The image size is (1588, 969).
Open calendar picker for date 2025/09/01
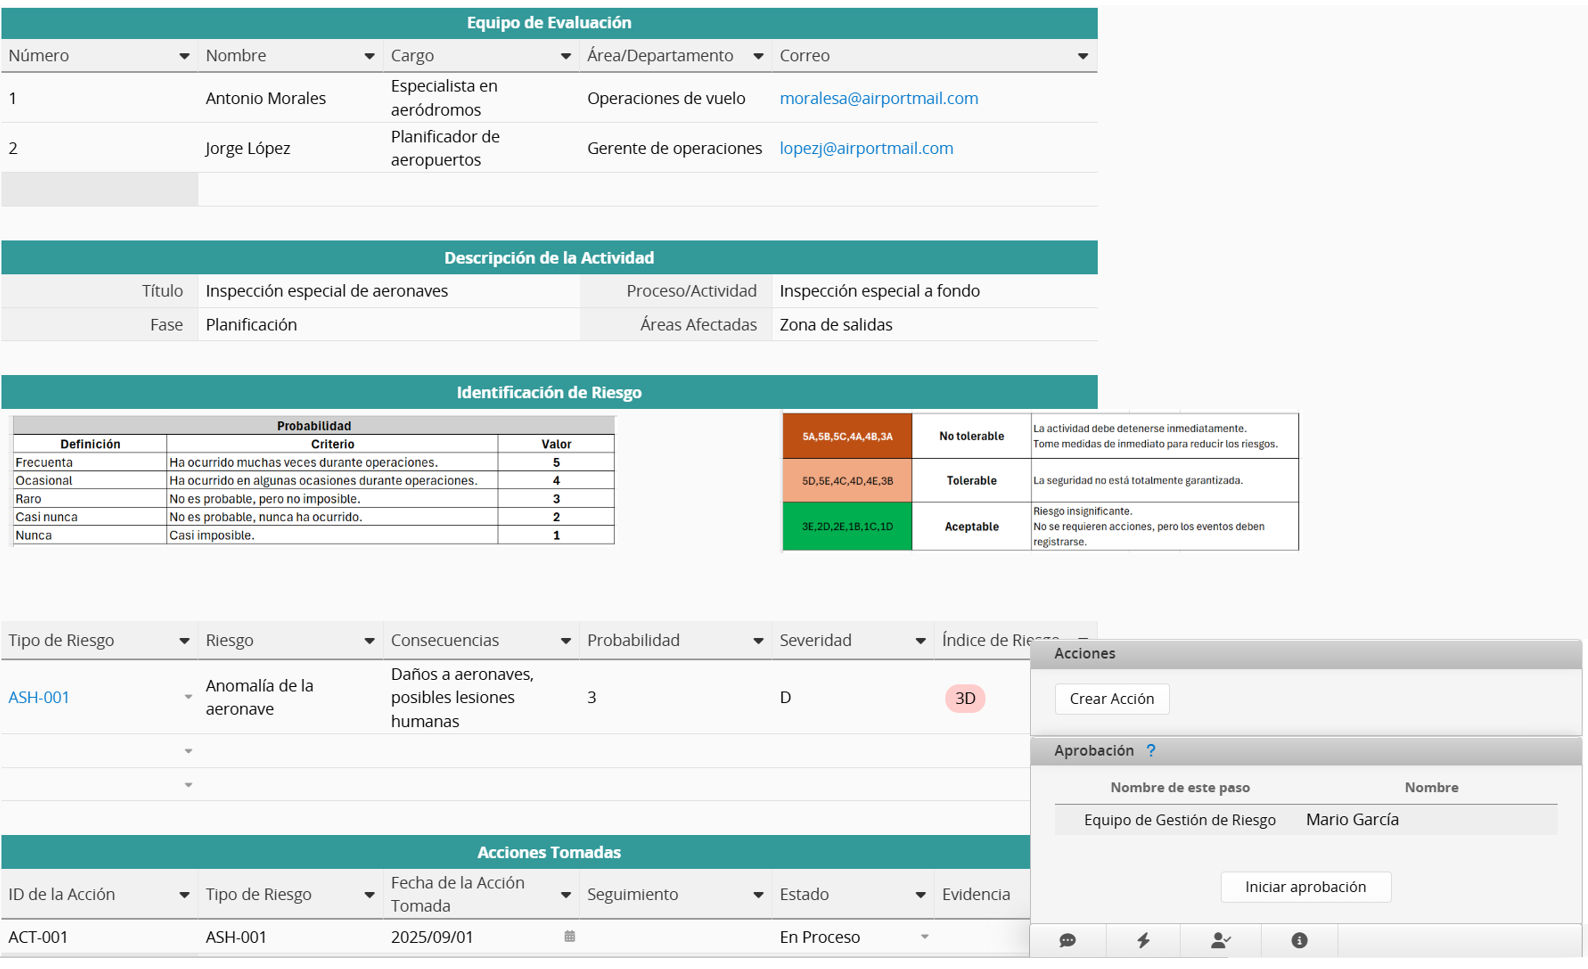click(570, 937)
